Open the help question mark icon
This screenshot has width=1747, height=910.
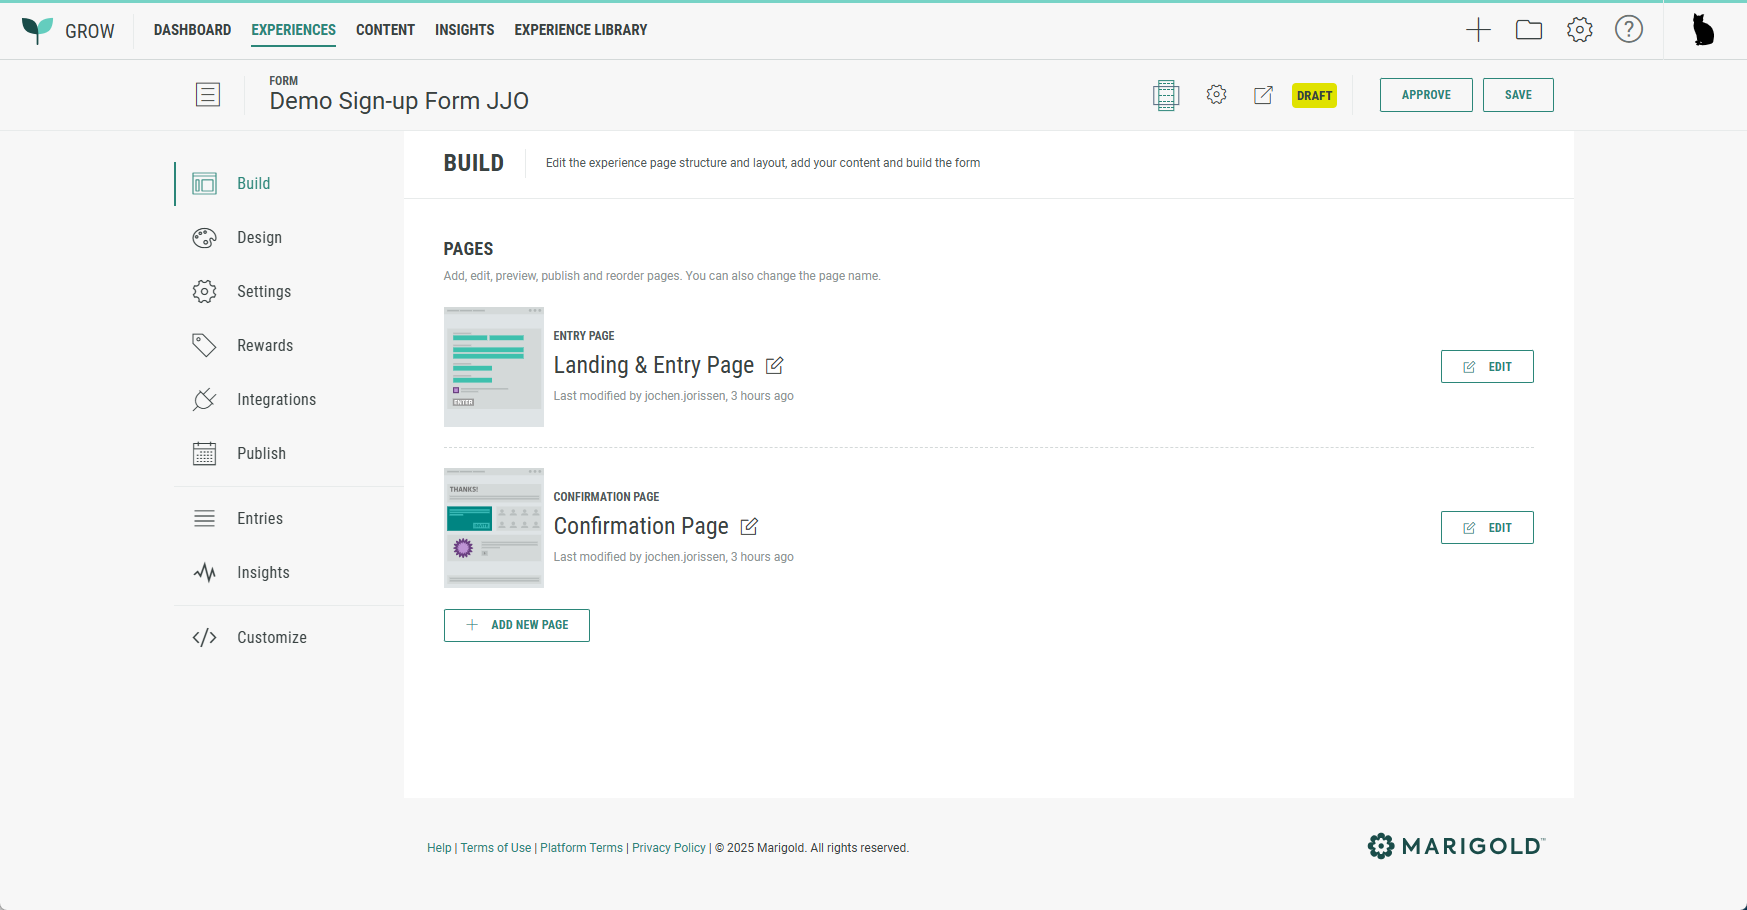[1628, 30]
